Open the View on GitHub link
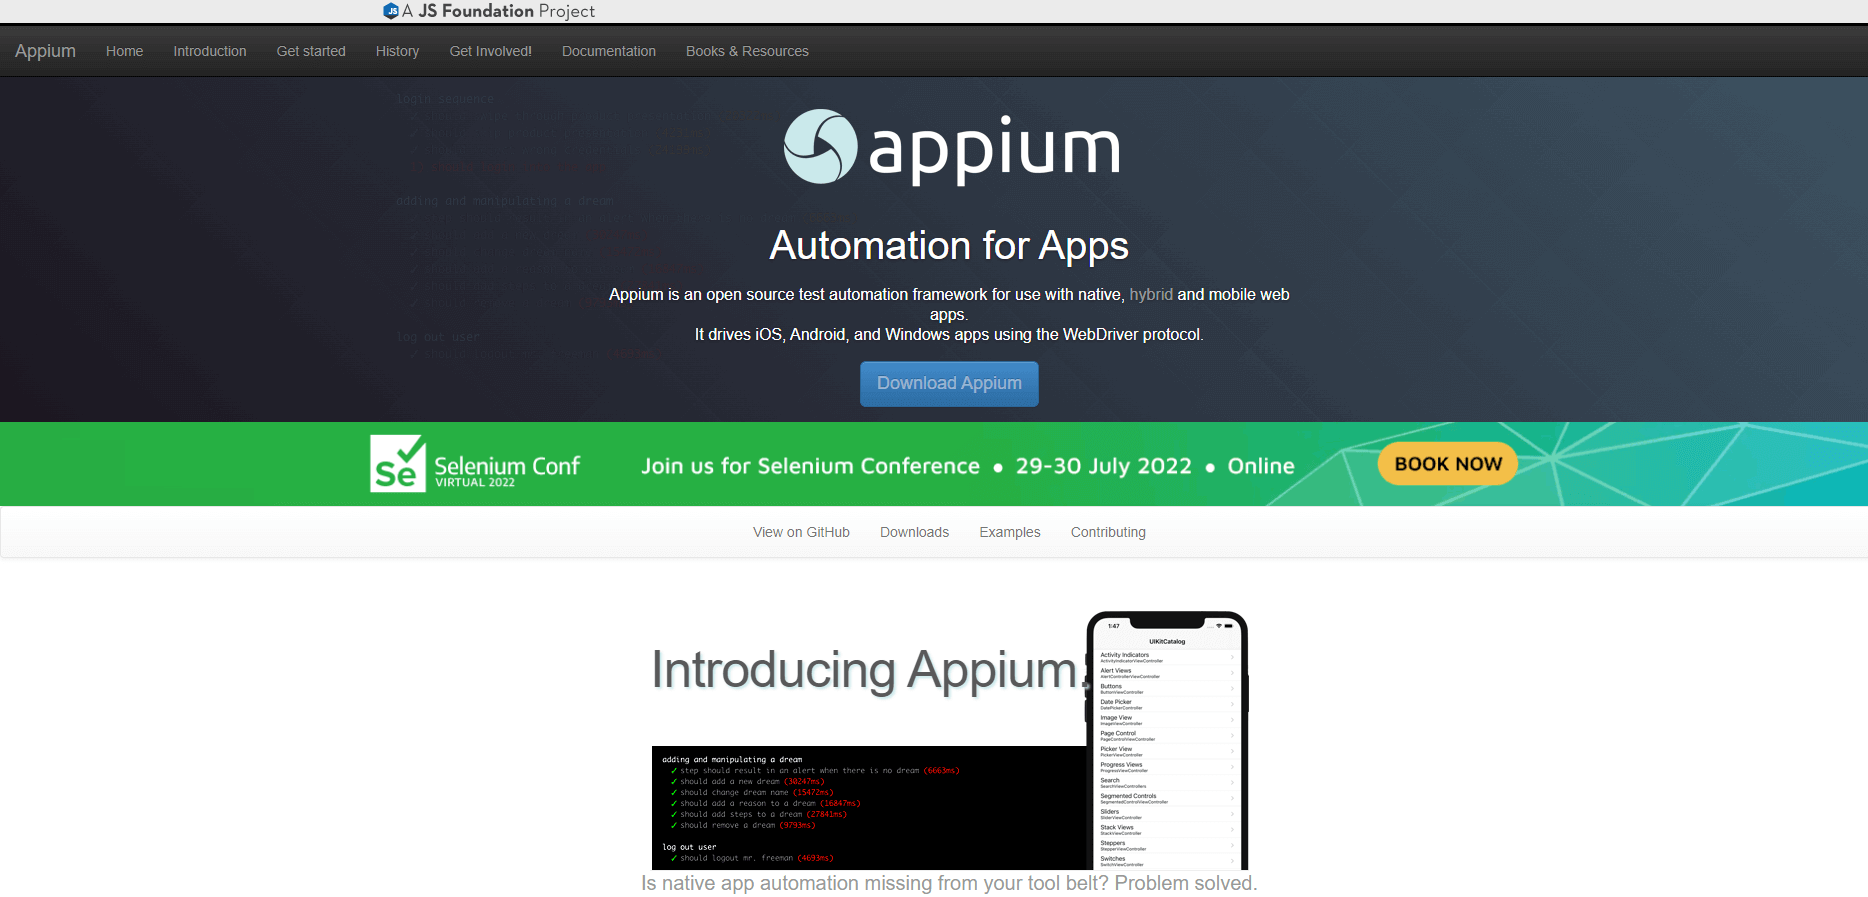Screen dimensions: 1868x897 pyautogui.click(x=801, y=532)
